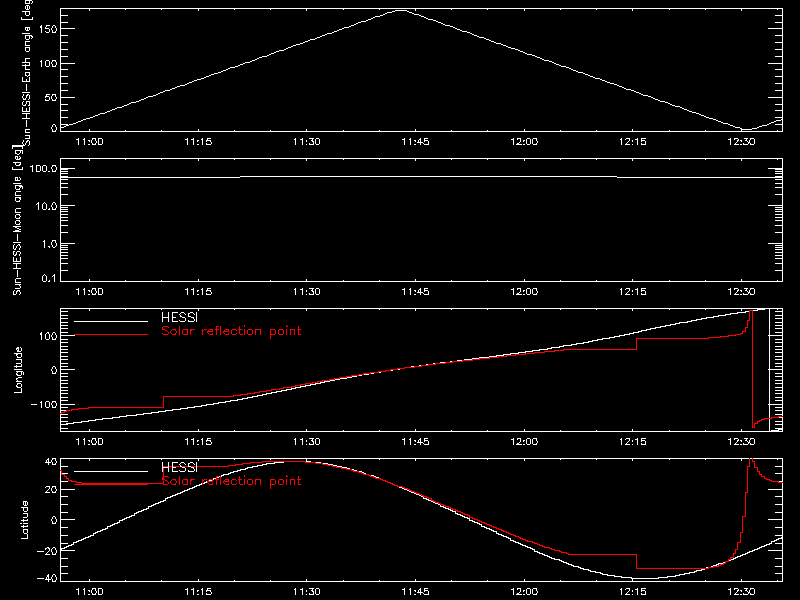
Task: Click the 12:15 tick under the Moon angle plot
Action: pos(633,292)
